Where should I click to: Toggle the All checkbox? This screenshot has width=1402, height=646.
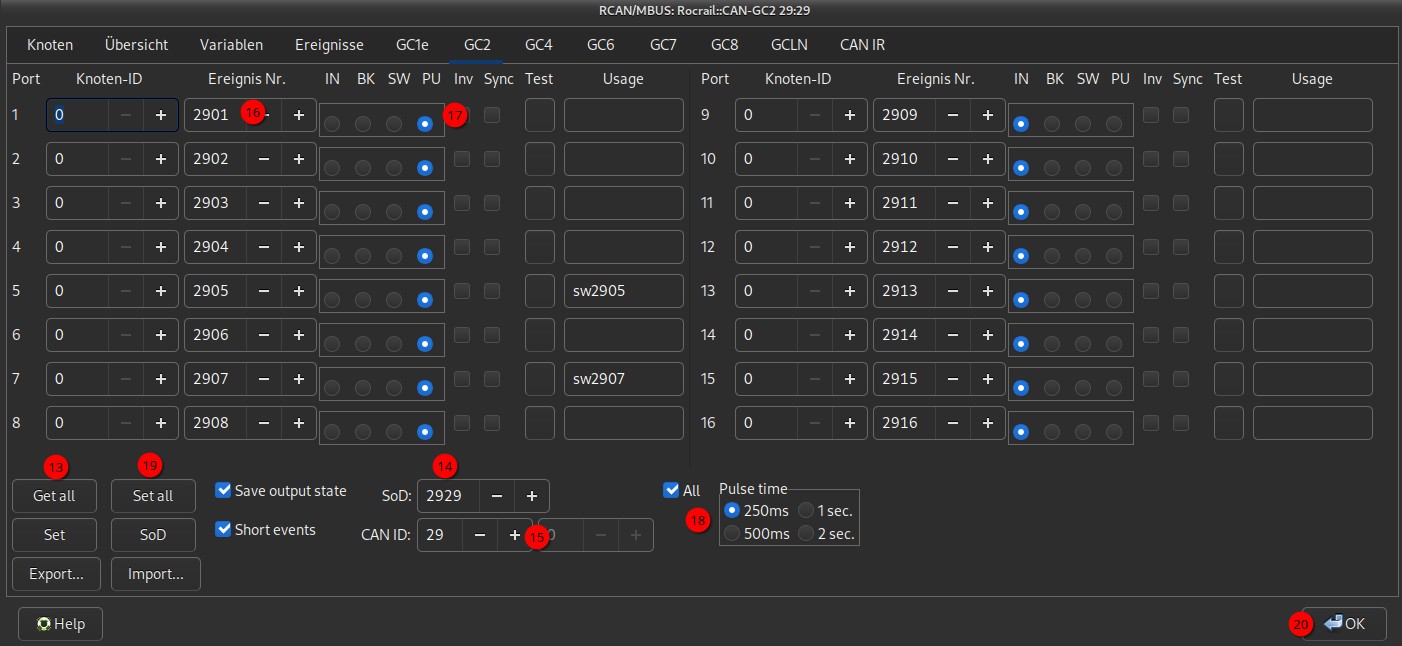[671, 490]
